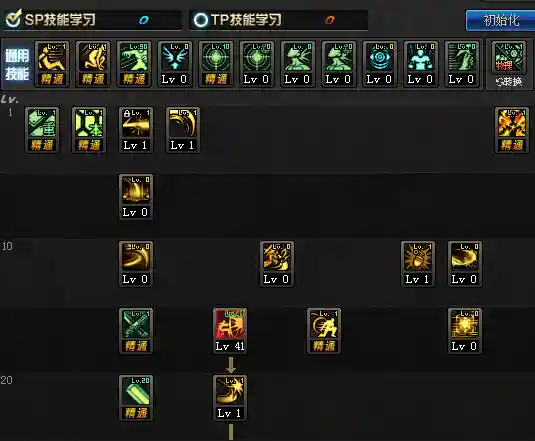Select the locked Lv 1 golden slash skill
Screen dimensions: 535x441
click(x=135, y=130)
